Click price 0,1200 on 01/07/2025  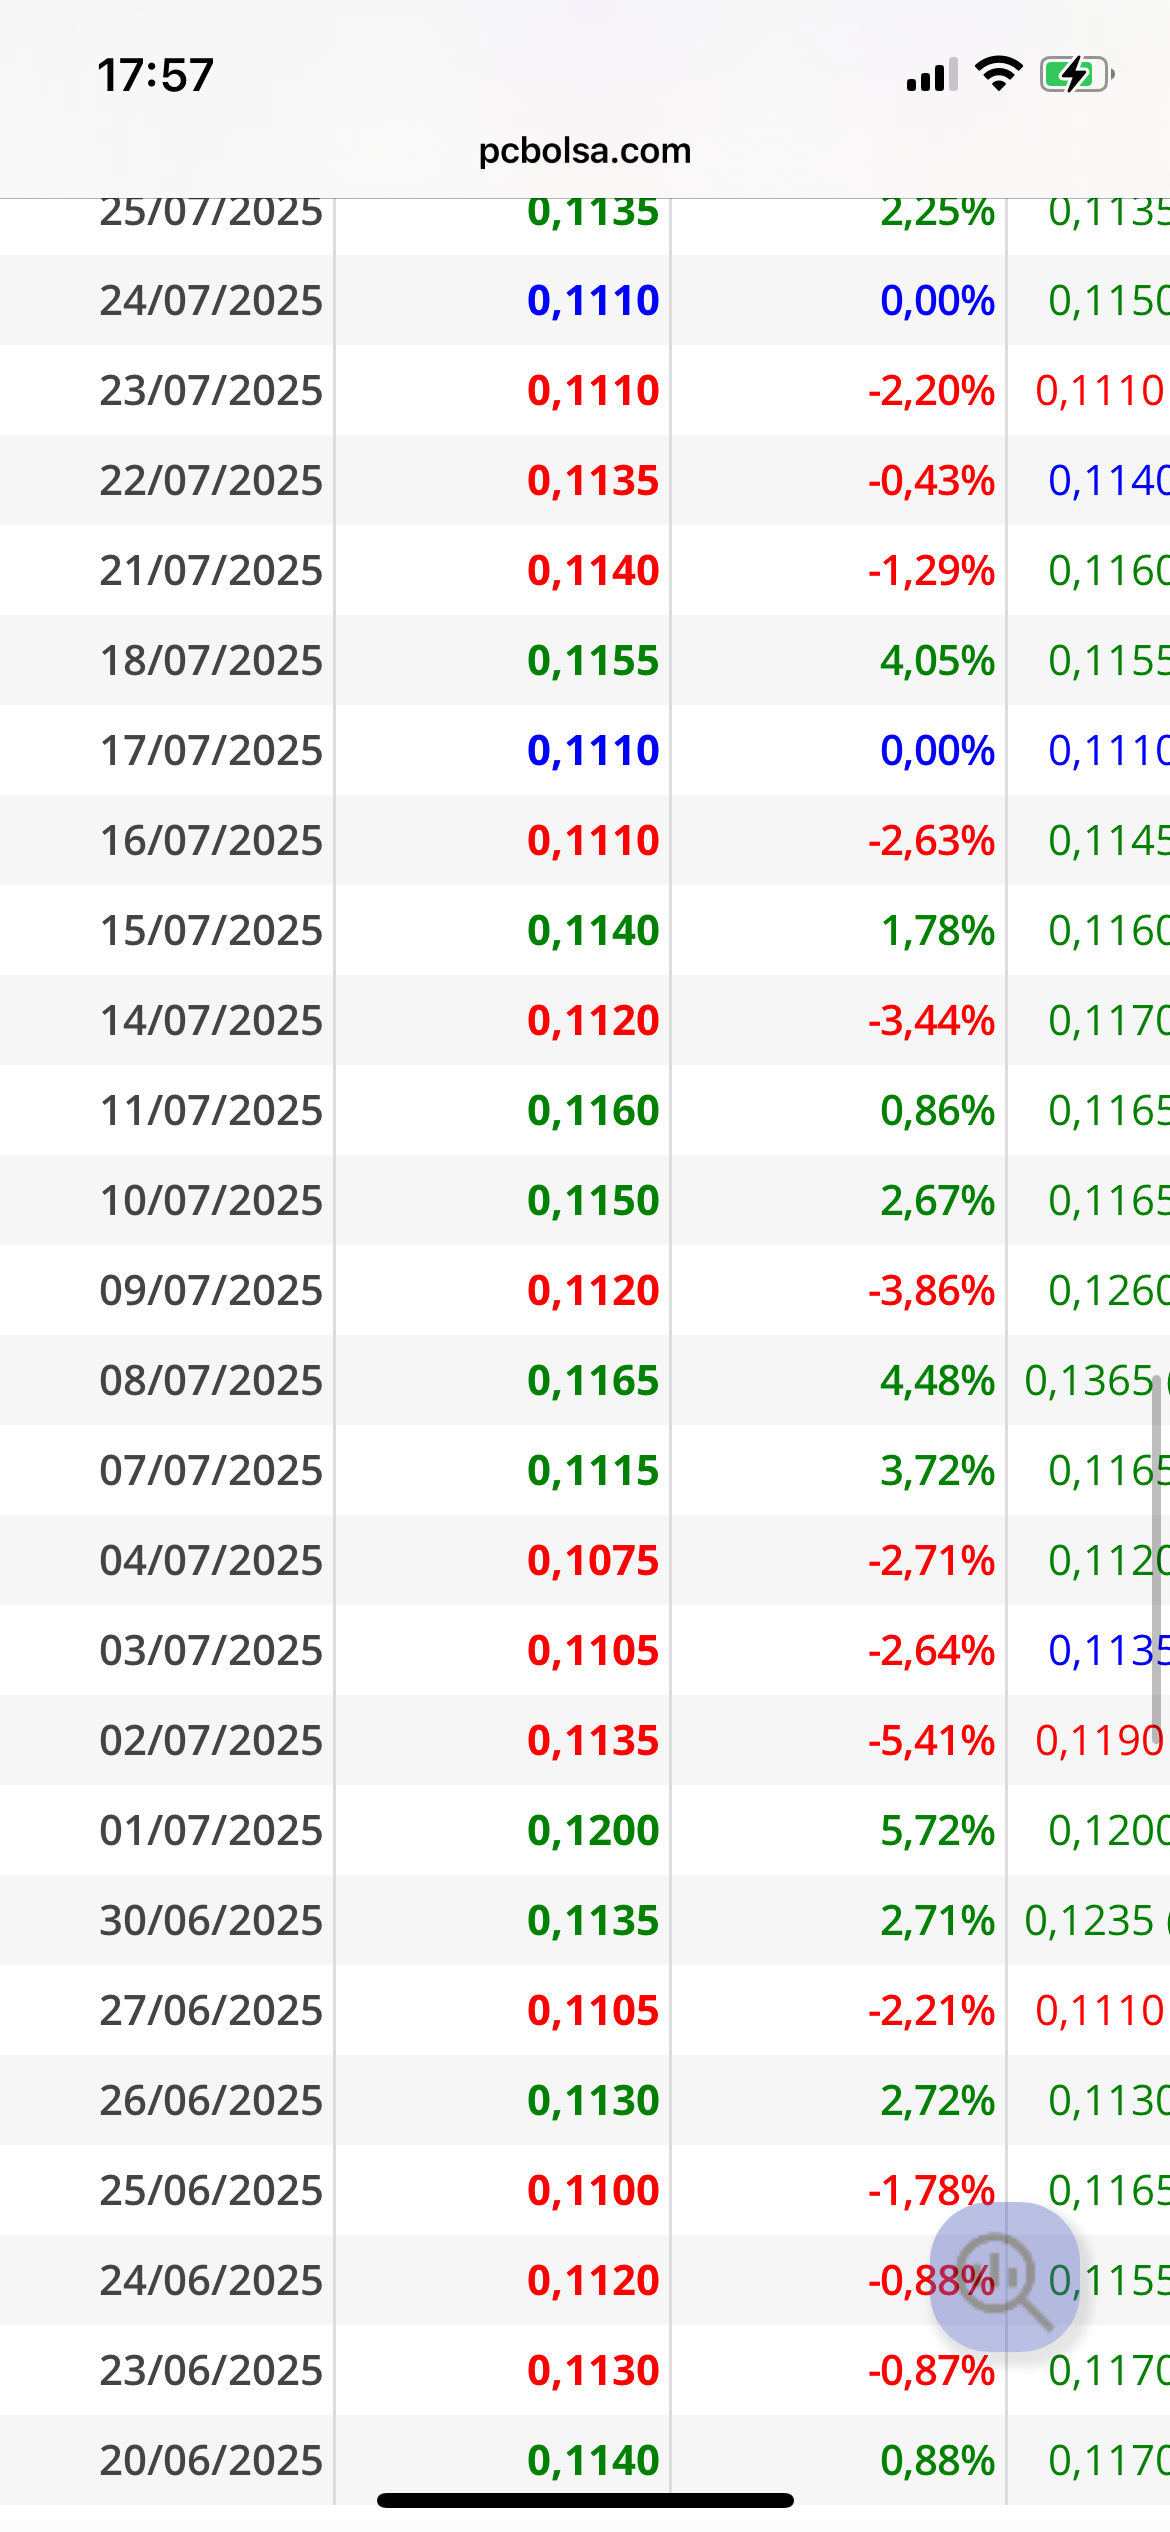click(593, 1830)
